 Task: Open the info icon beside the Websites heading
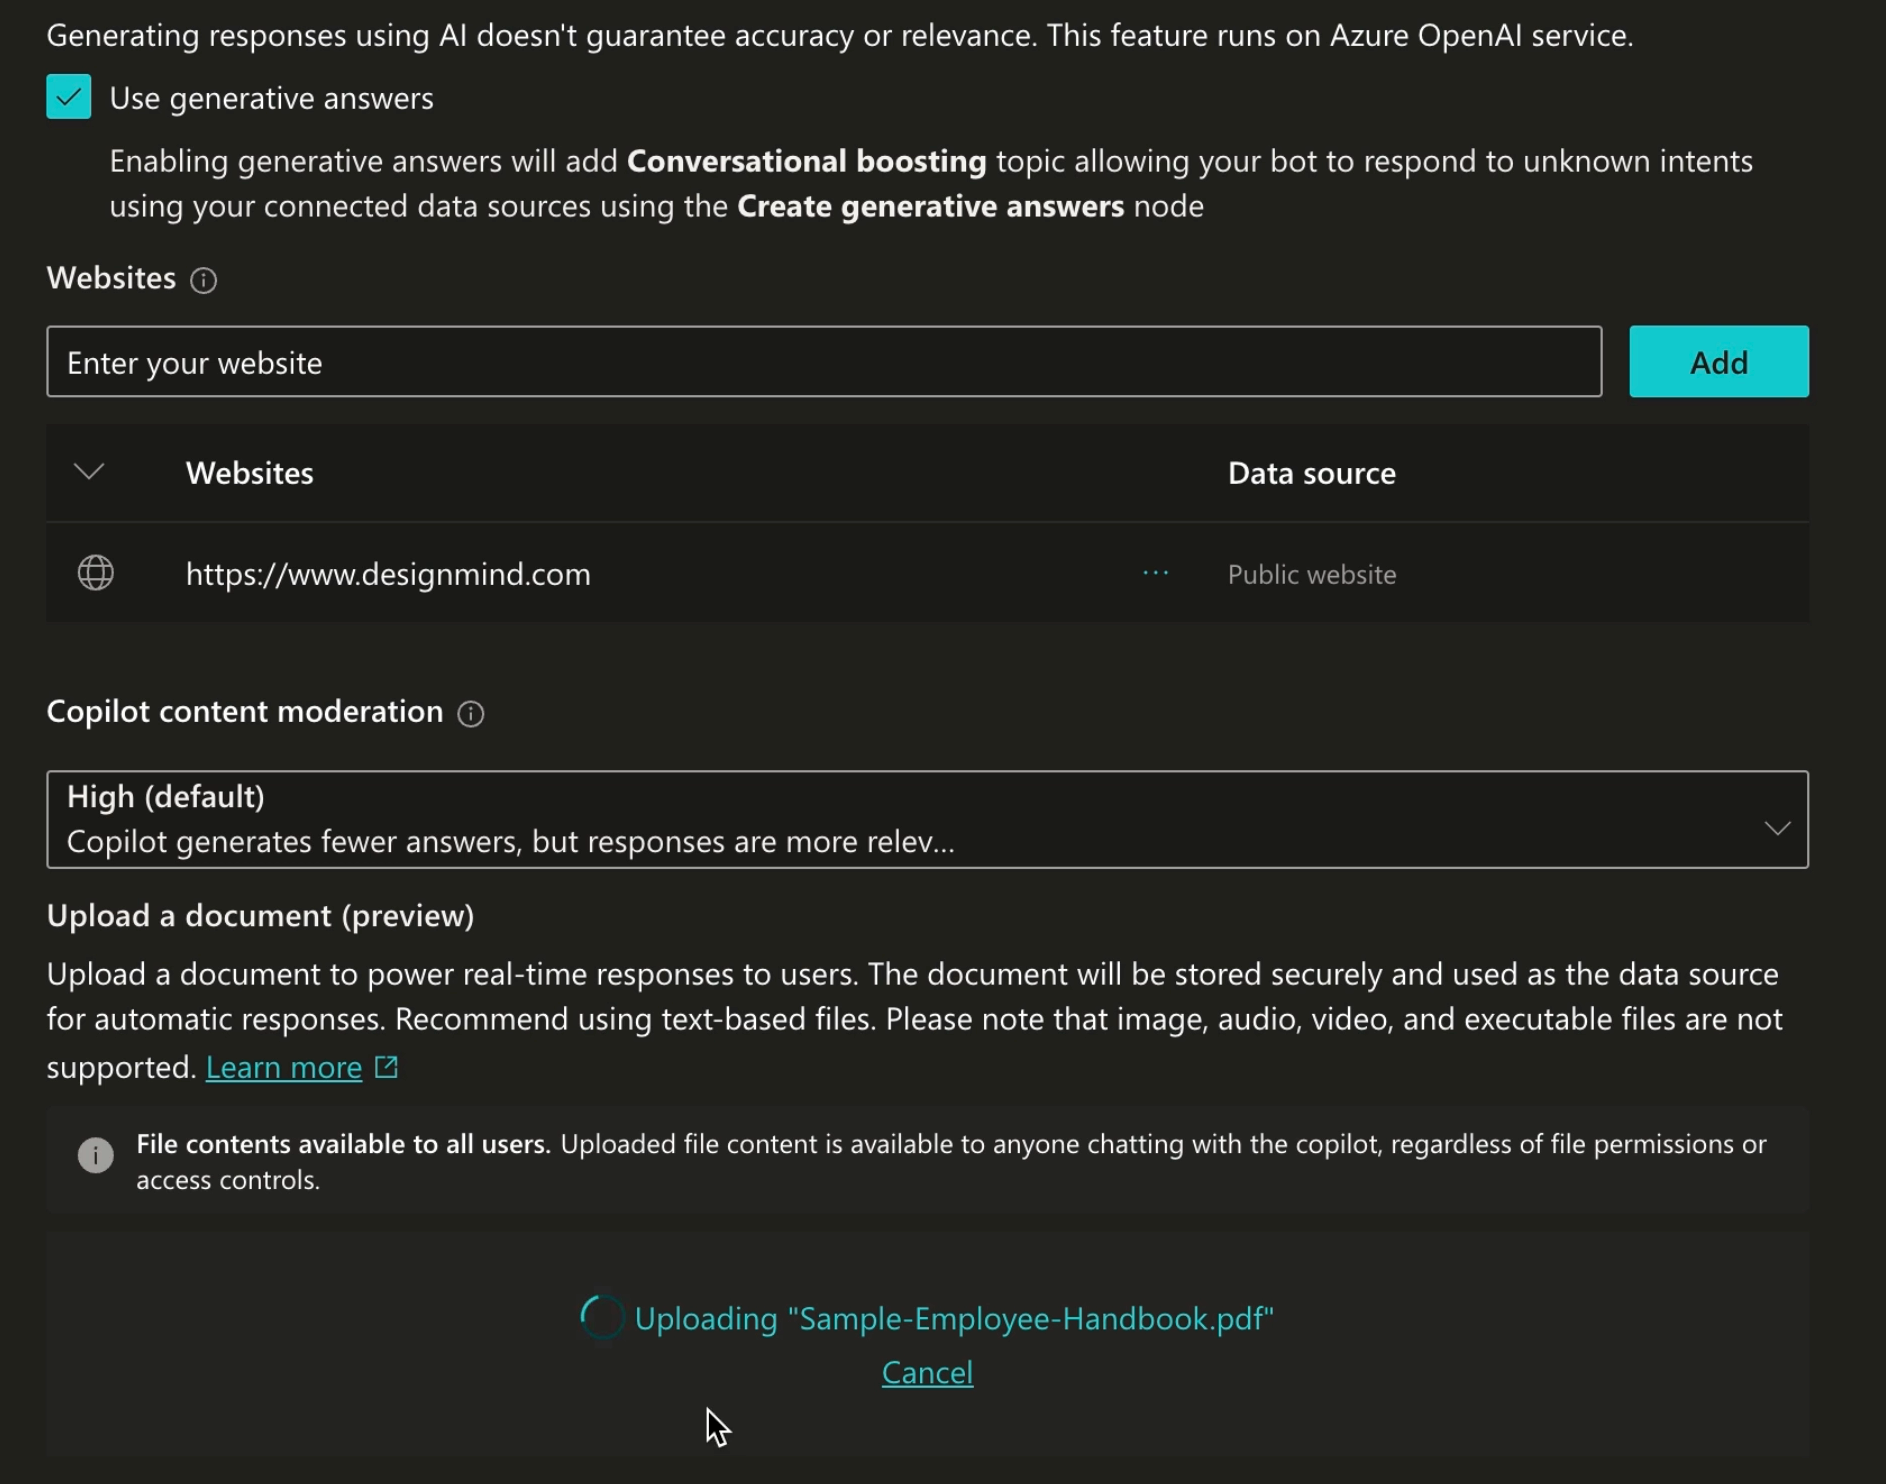pos(203,280)
